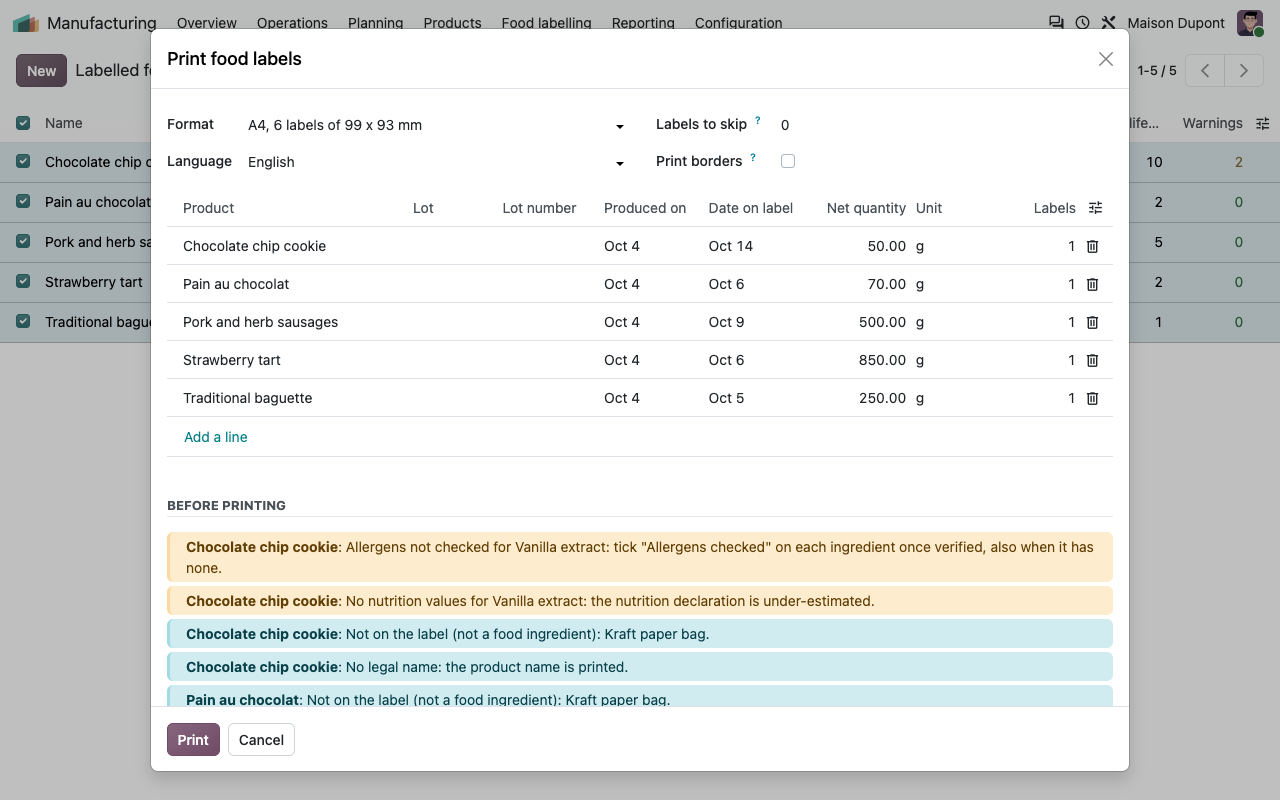Edit the Labels to skip value field
This screenshot has height=800, width=1280.
coord(945,125)
